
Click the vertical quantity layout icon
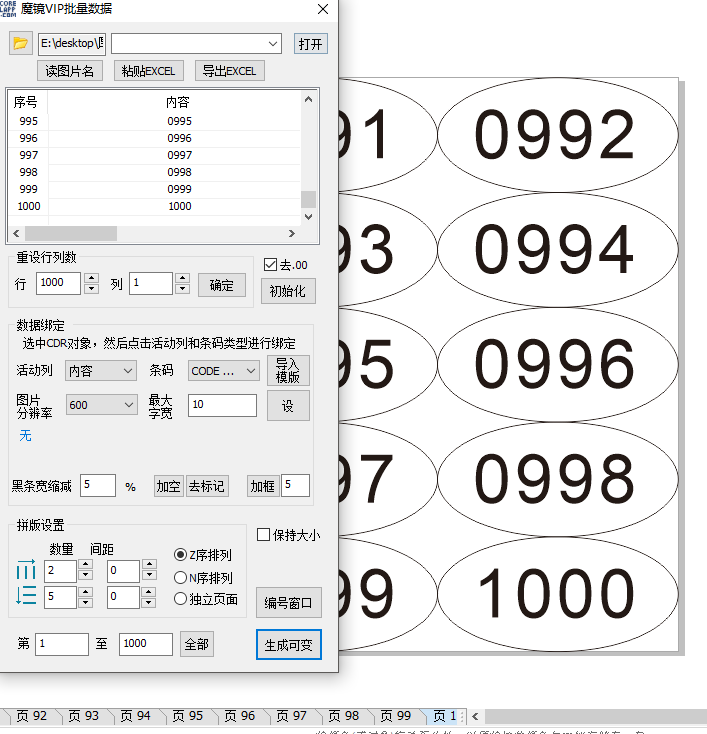tap(26, 595)
